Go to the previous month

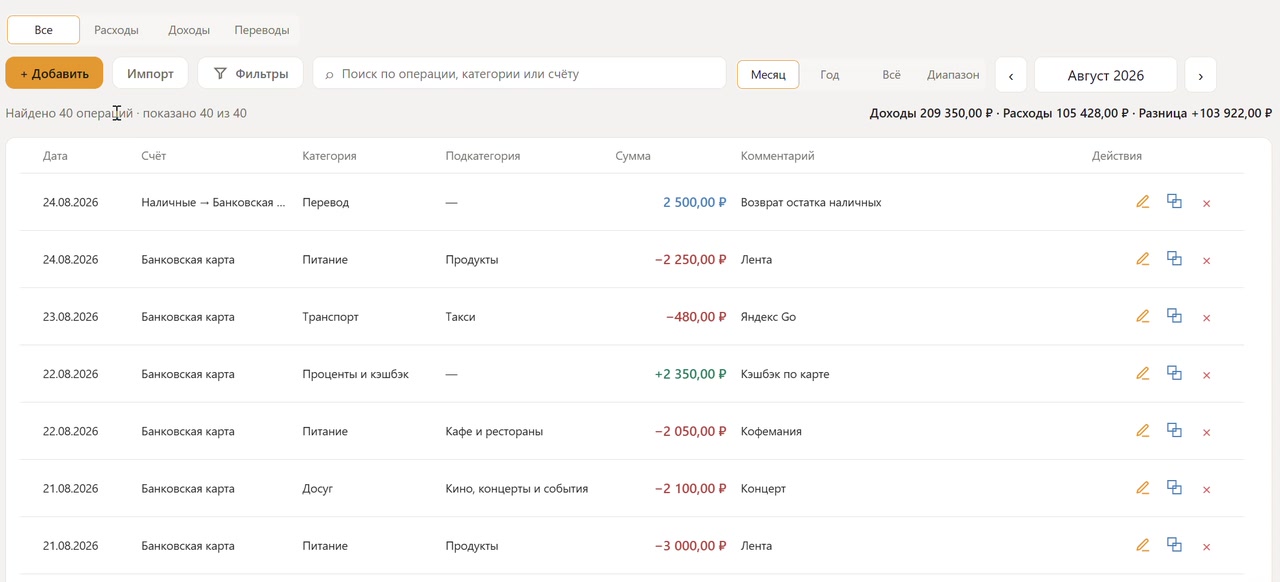[x=1011, y=75]
